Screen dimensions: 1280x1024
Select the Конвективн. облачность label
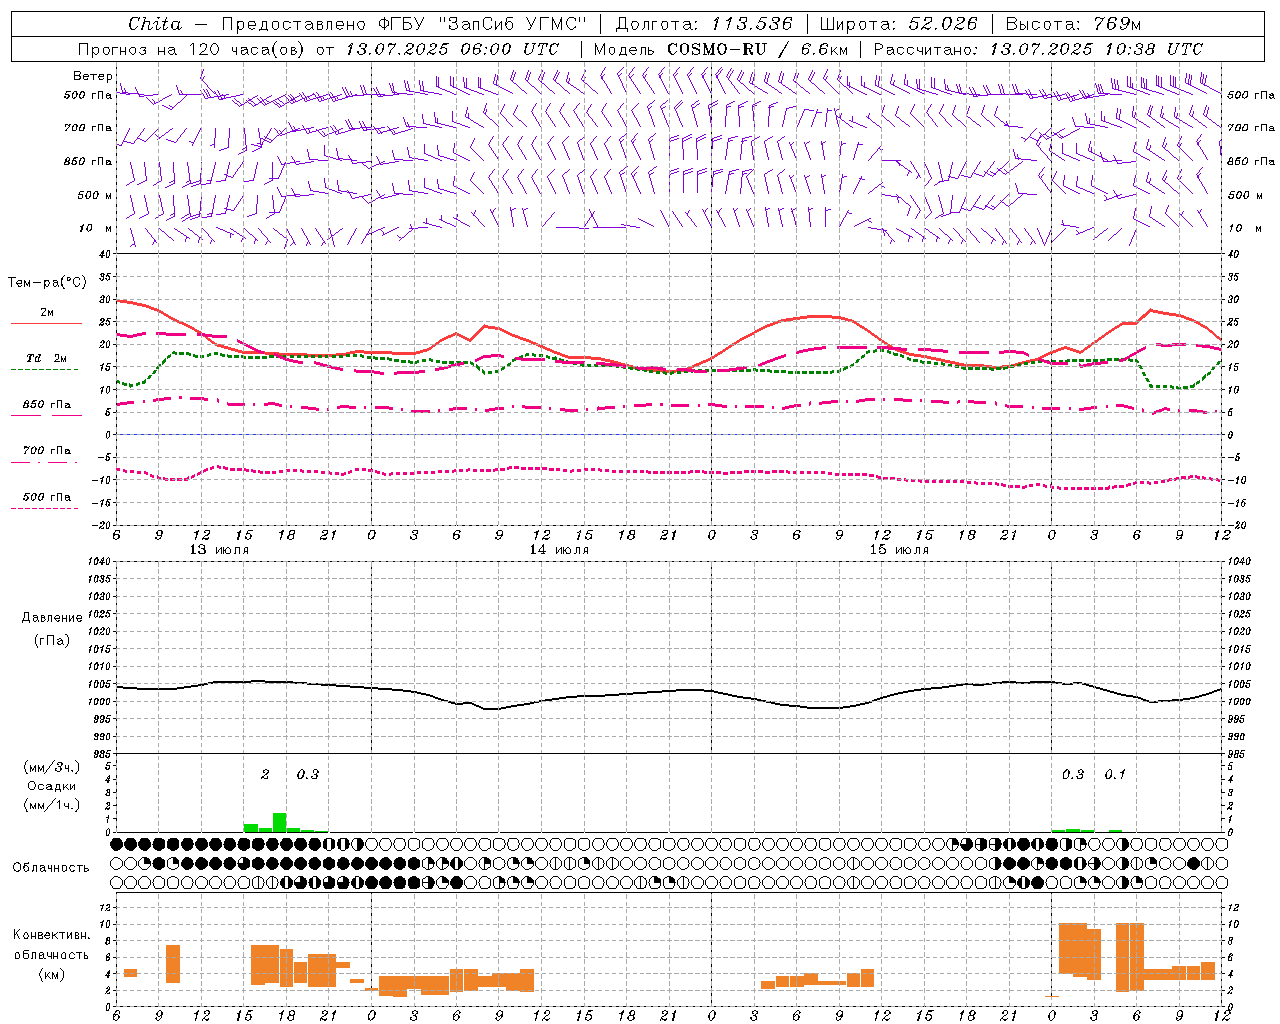coord(51,944)
